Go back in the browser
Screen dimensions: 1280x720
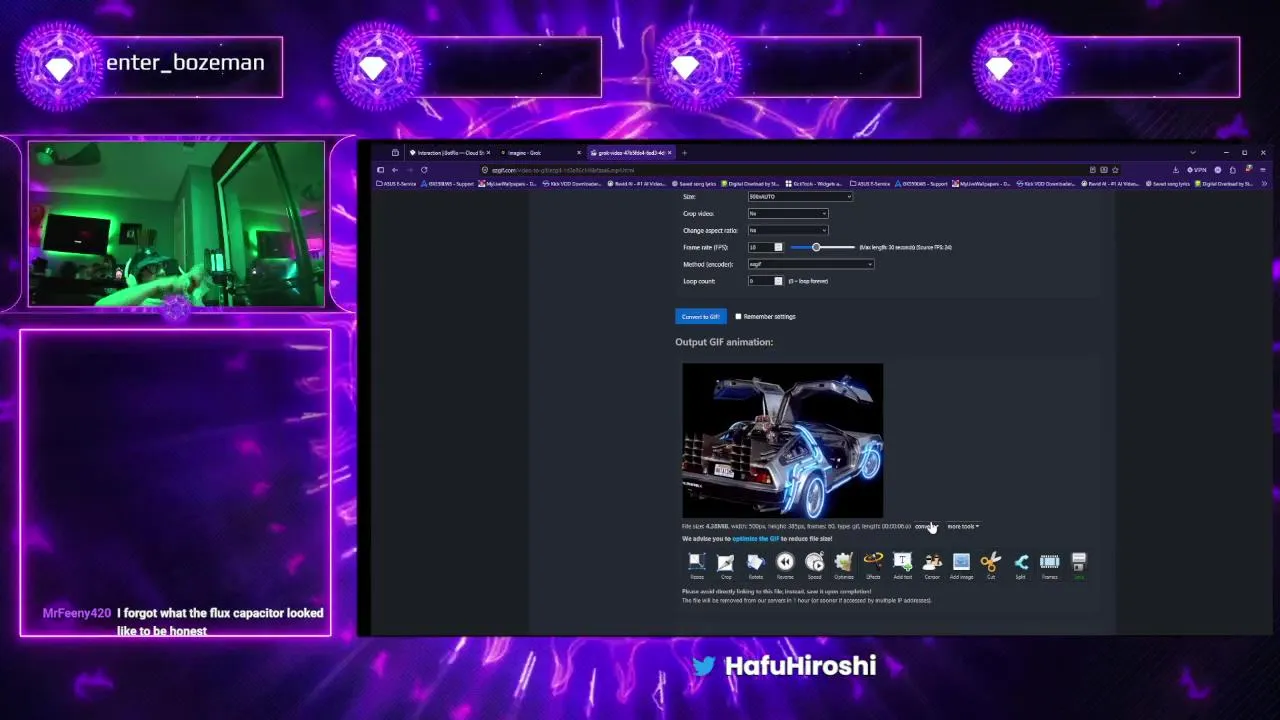(x=395, y=170)
